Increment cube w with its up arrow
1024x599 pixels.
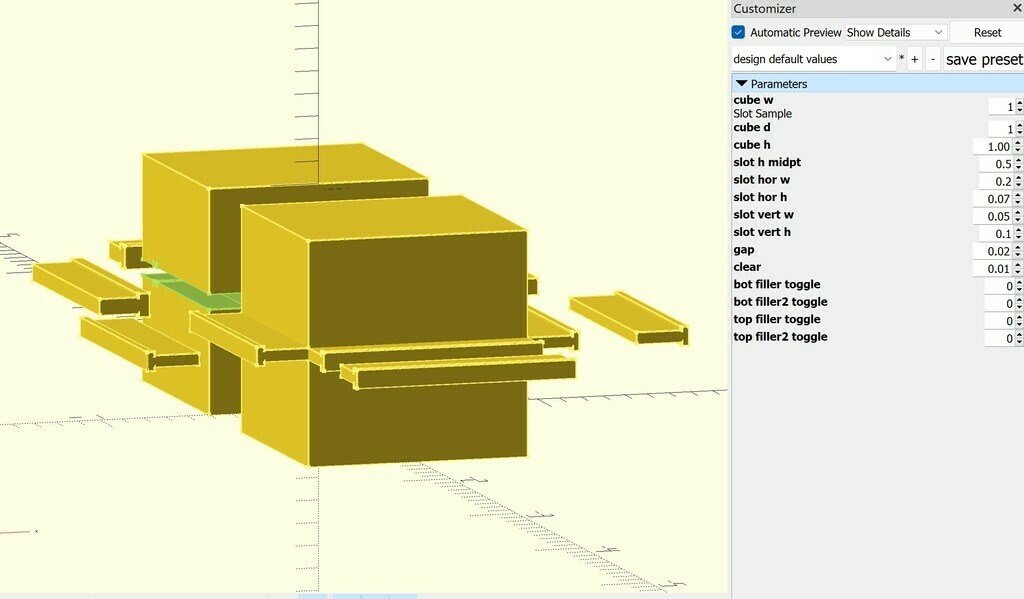pyautogui.click(x=1018, y=102)
